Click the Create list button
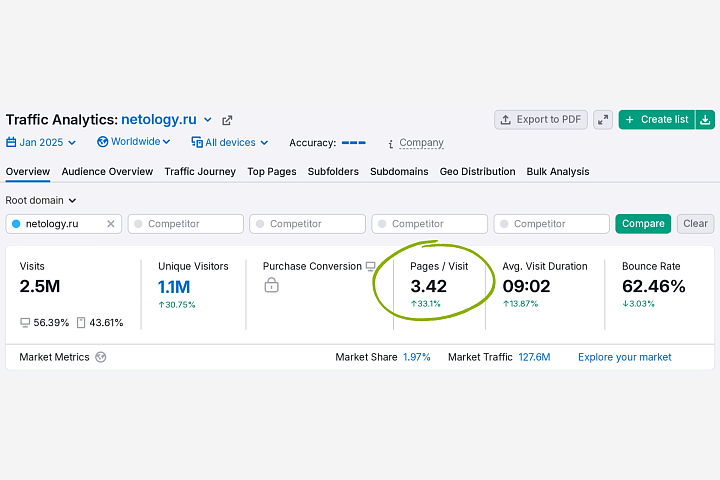Viewport: 720px width, 480px height. click(657, 120)
